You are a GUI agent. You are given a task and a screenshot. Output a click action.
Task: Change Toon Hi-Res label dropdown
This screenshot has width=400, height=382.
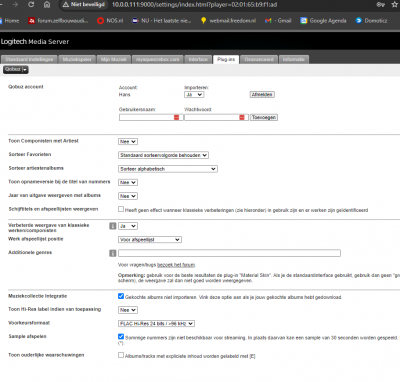point(128,310)
